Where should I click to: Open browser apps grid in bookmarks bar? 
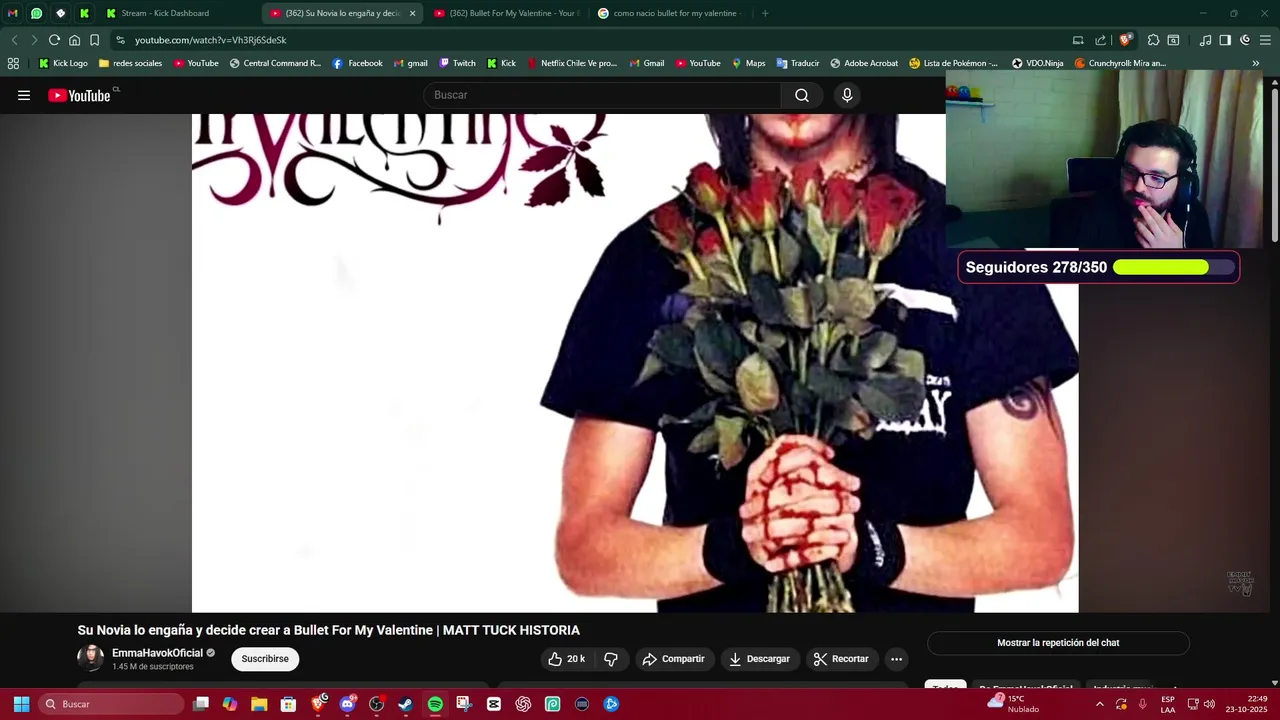point(13,63)
